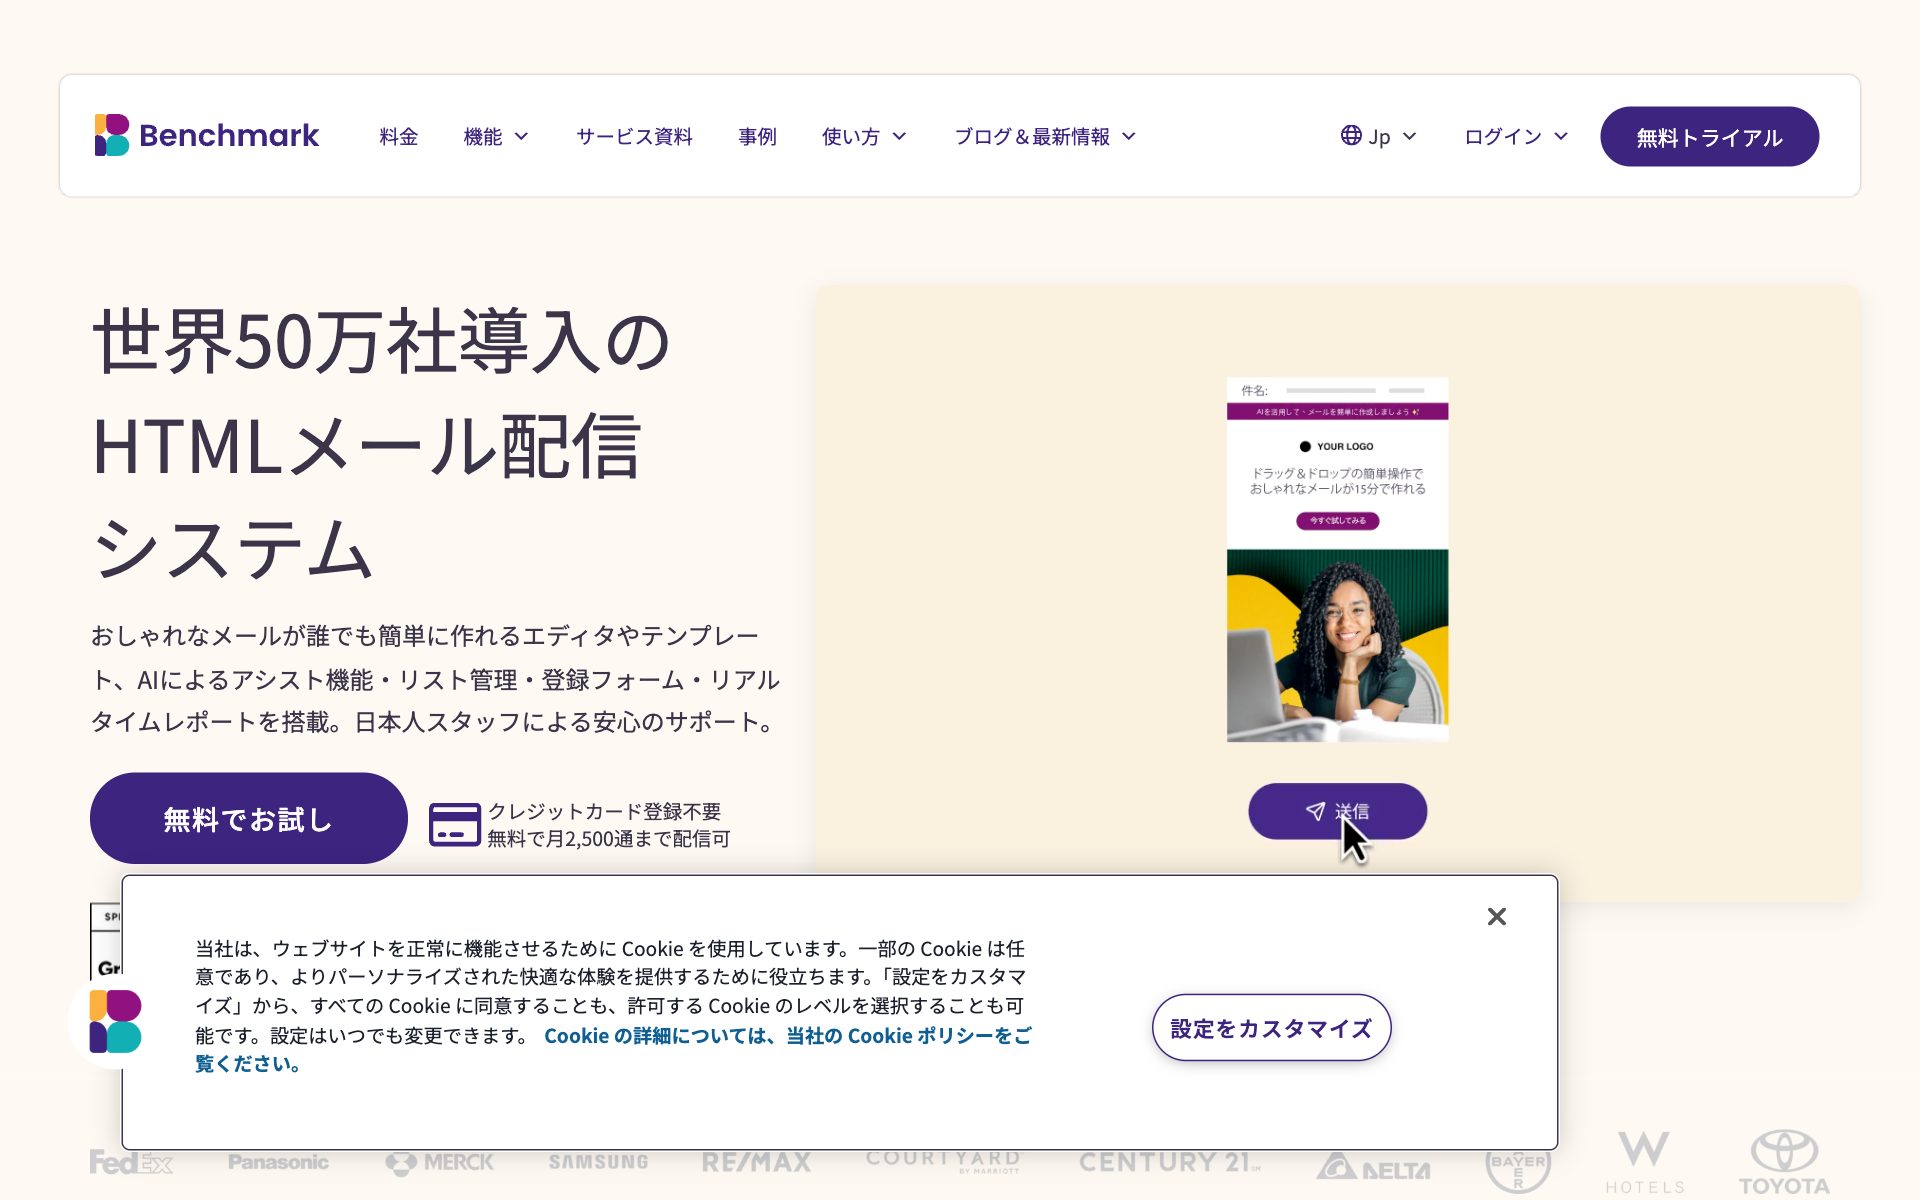Click the Merck logo
The width and height of the screenshot is (1920, 1200).
(x=439, y=1163)
